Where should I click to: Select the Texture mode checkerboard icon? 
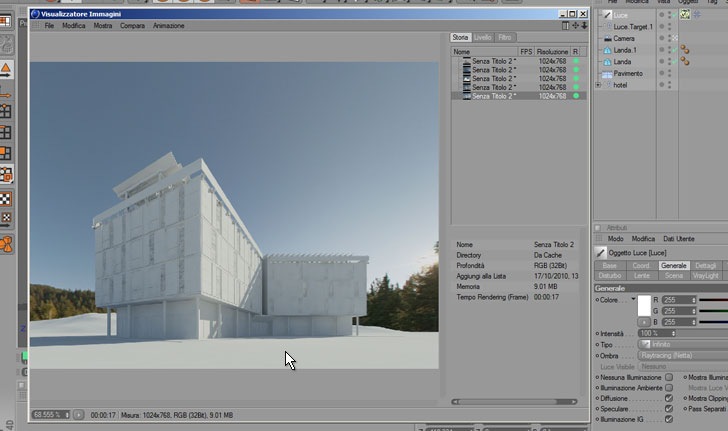pyautogui.click(x=5, y=199)
